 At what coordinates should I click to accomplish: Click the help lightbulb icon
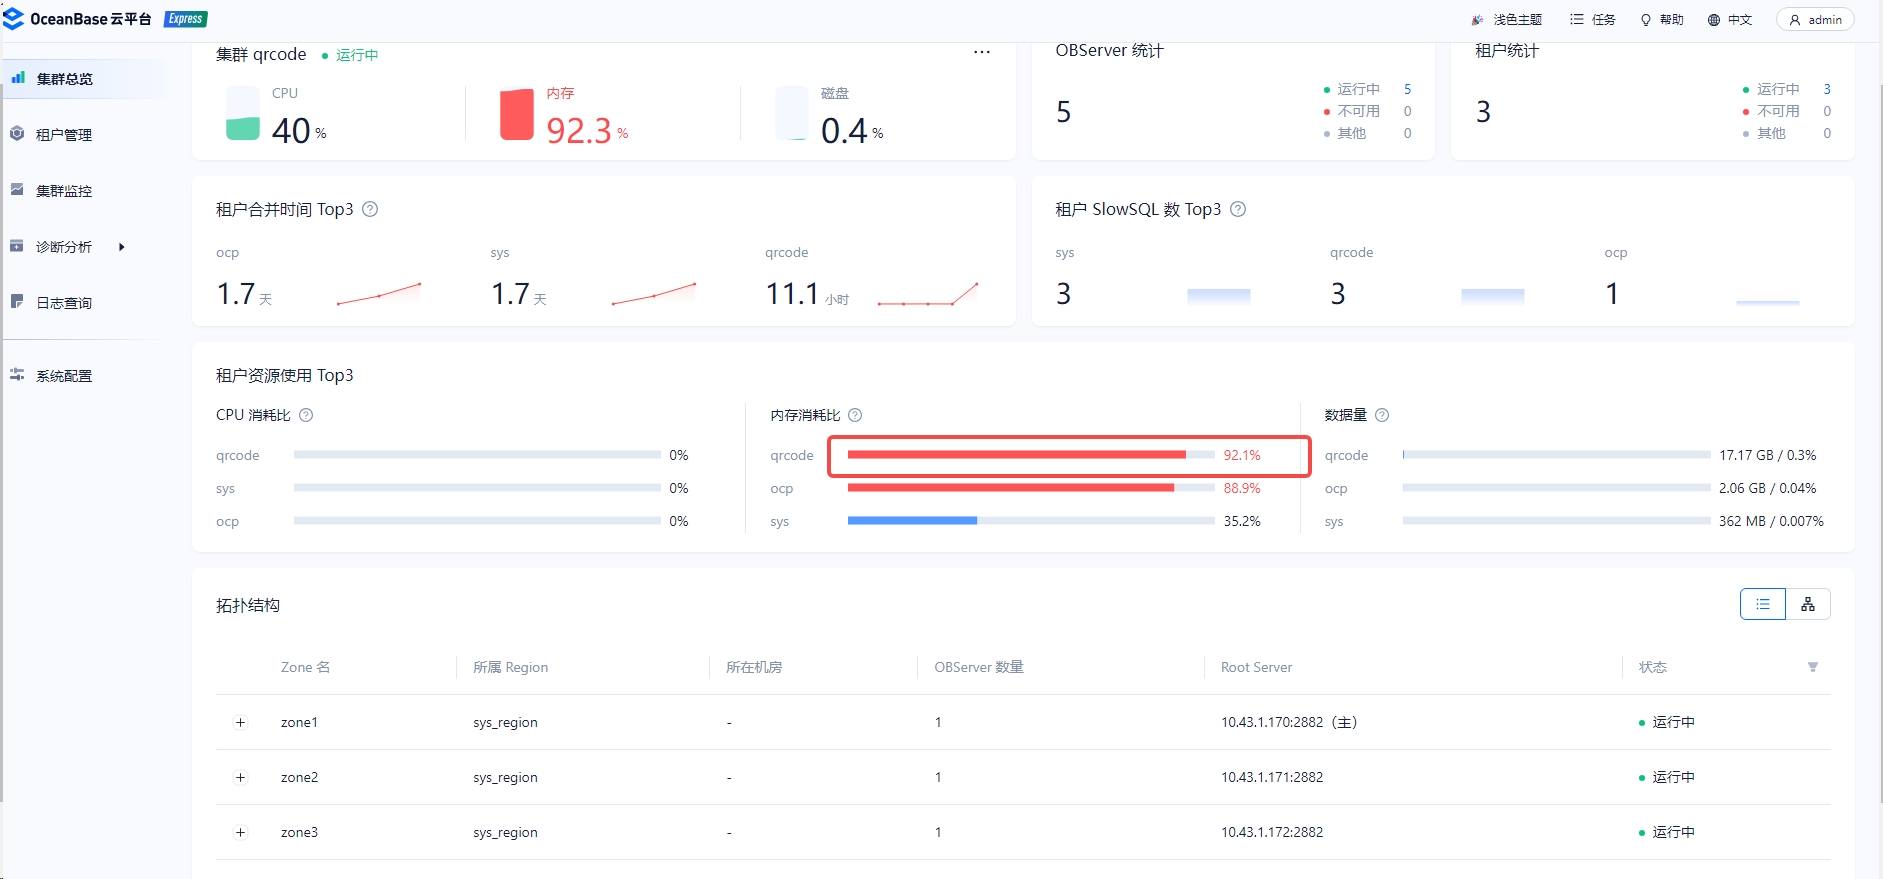pyautogui.click(x=1646, y=20)
